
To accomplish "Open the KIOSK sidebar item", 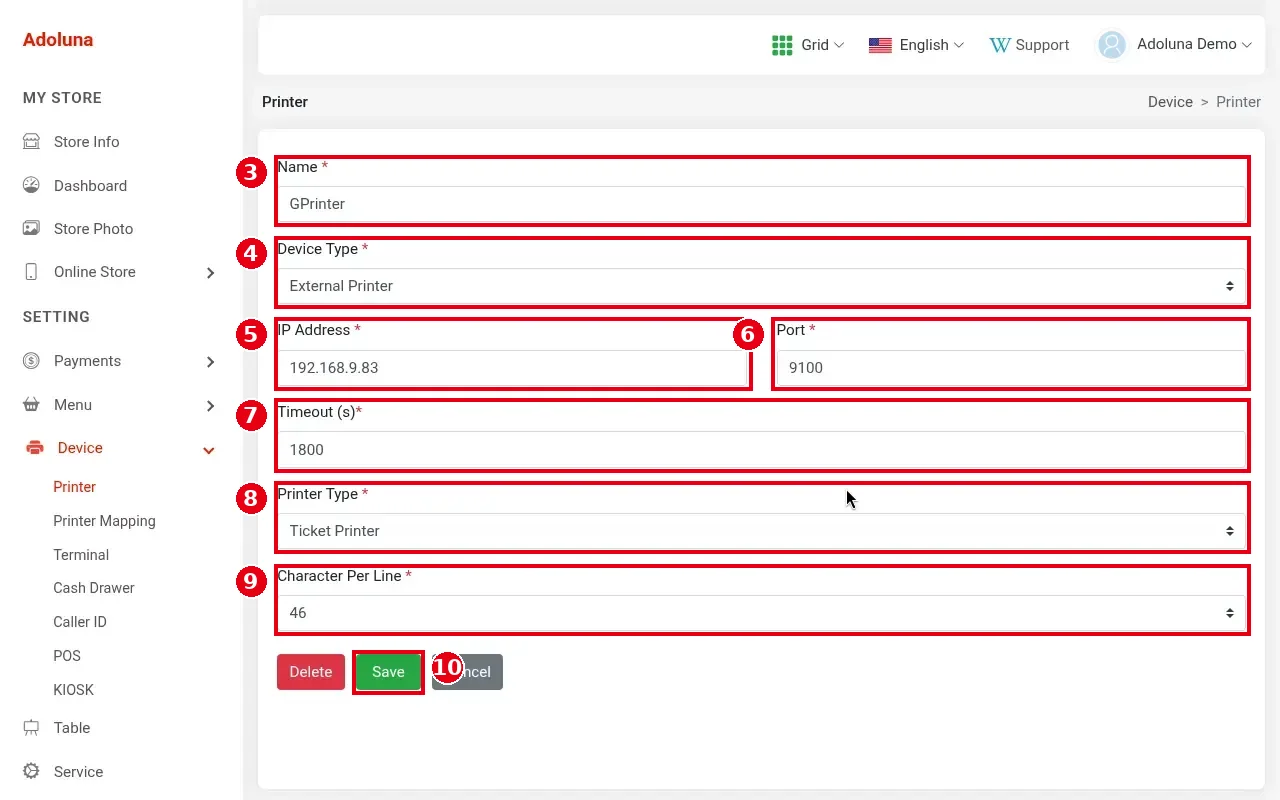I will (x=73, y=689).
